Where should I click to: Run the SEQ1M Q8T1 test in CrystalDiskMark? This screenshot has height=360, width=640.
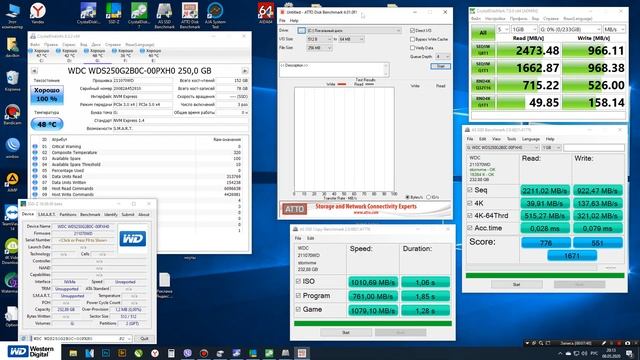483,51
